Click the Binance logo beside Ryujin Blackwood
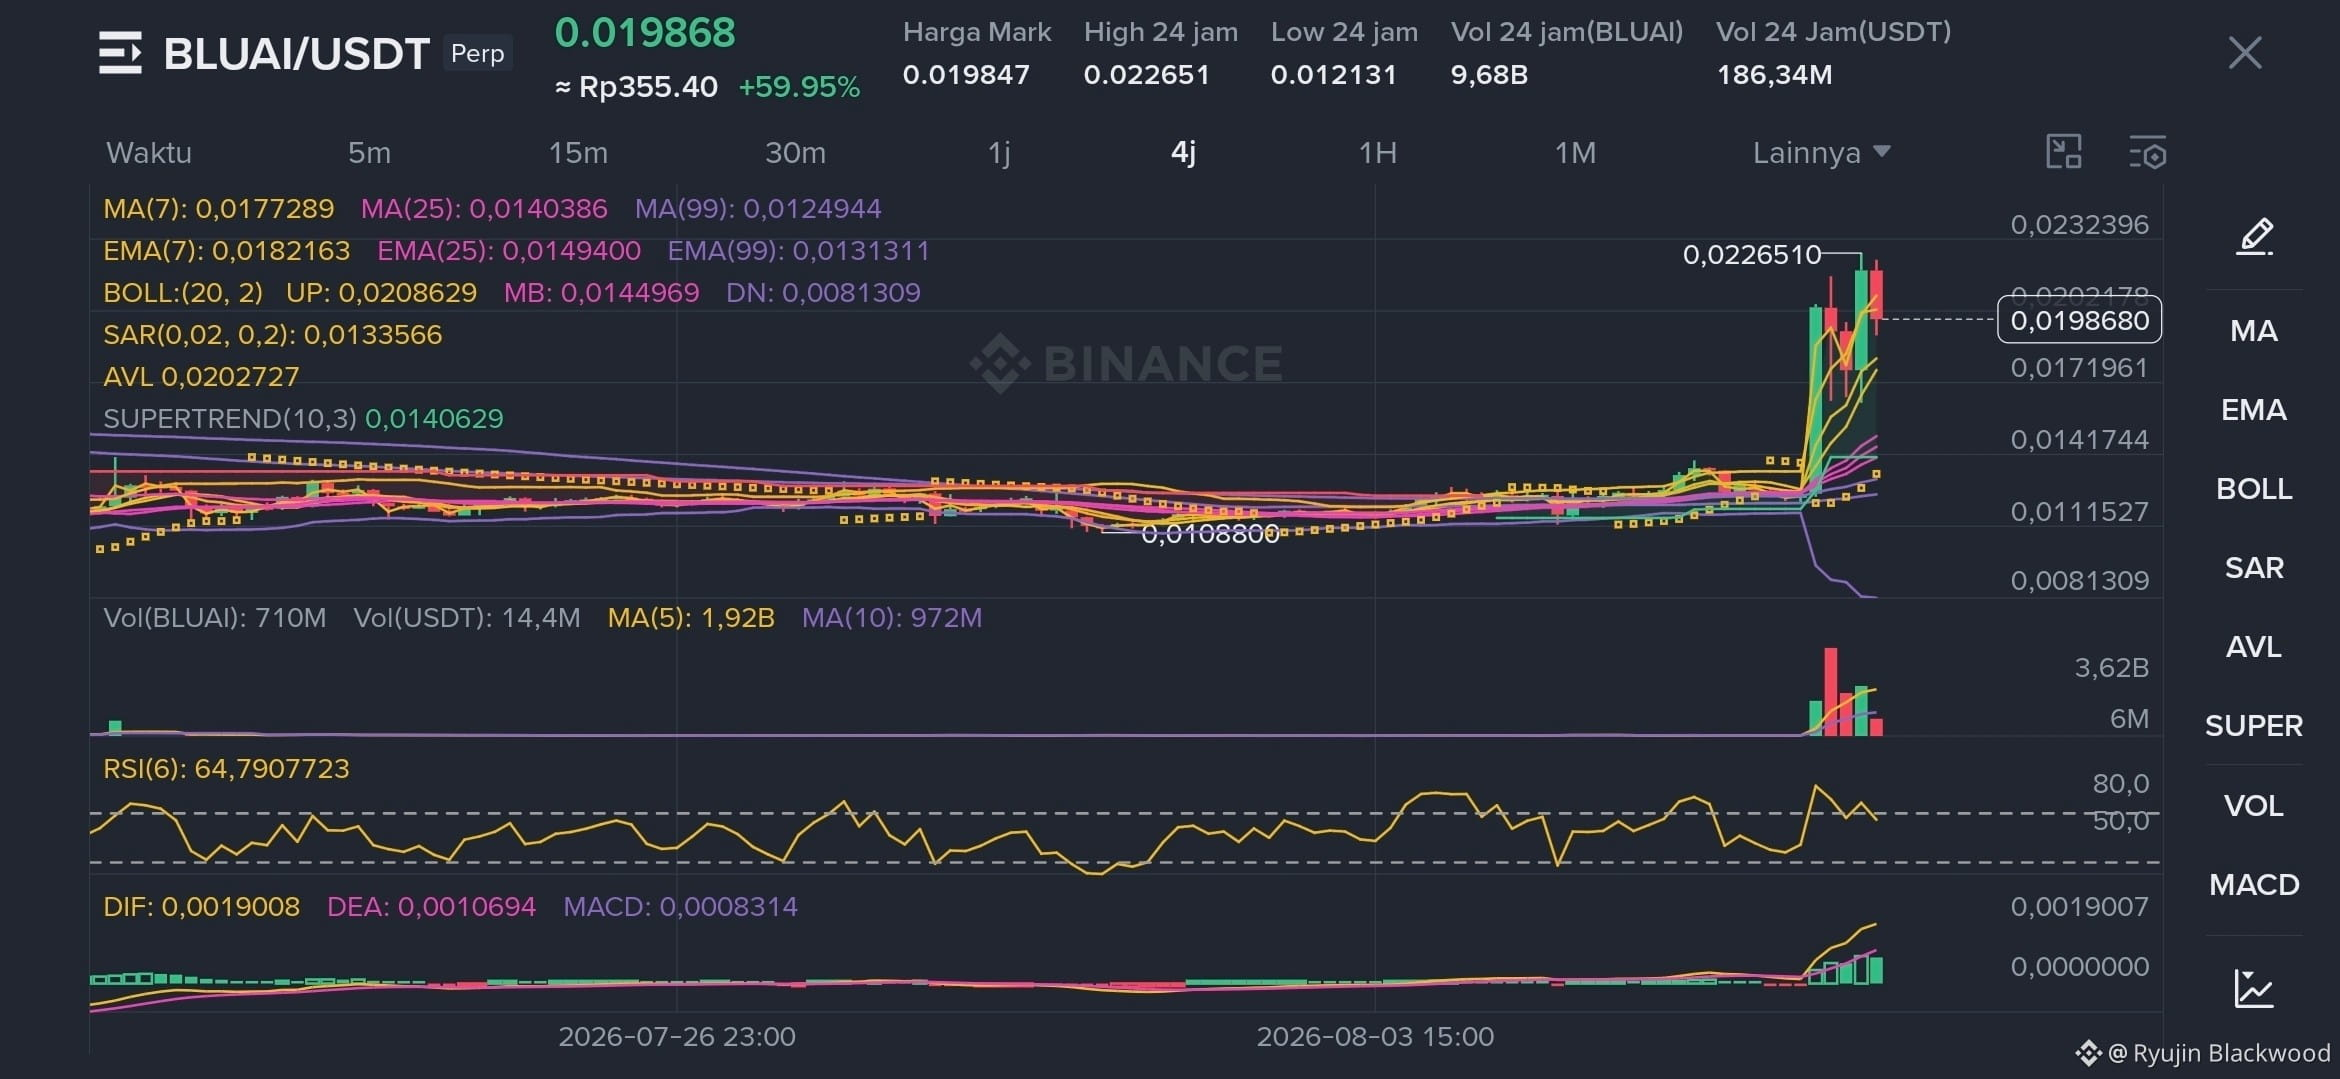 tap(2087, 1053)
